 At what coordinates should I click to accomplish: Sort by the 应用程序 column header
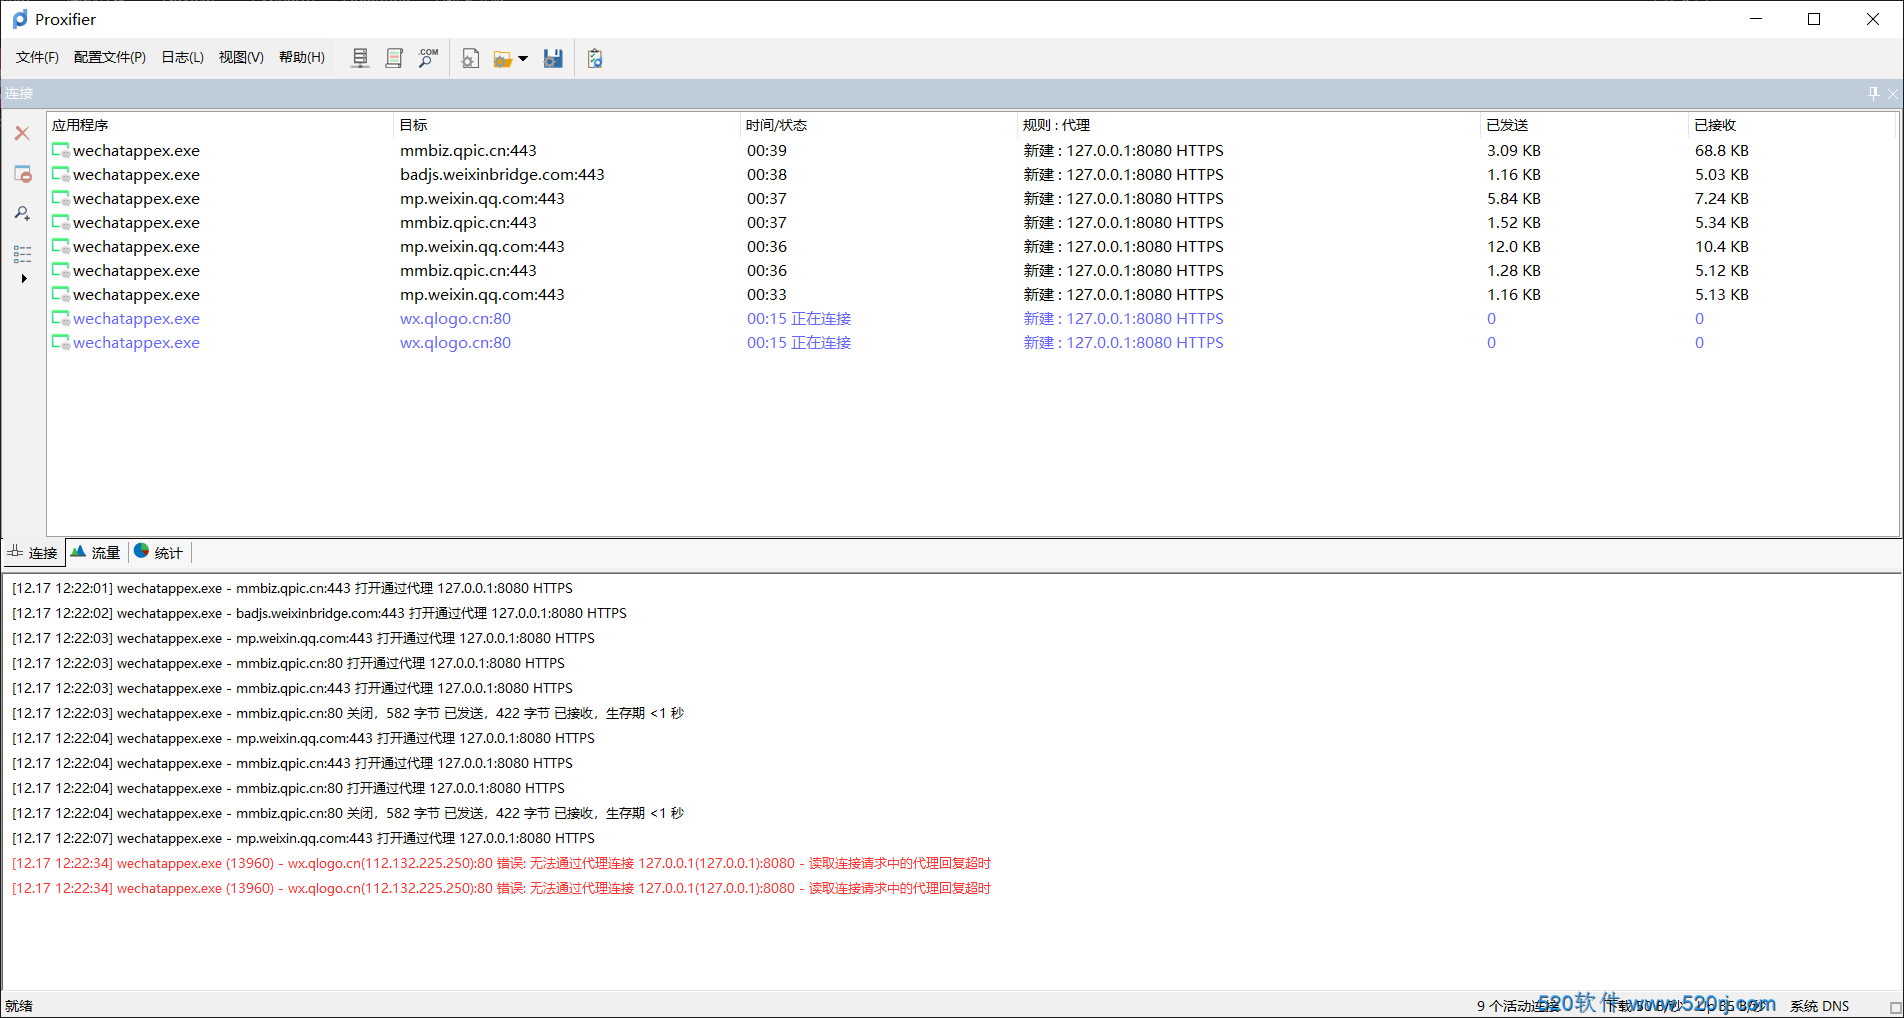point(219,125)
